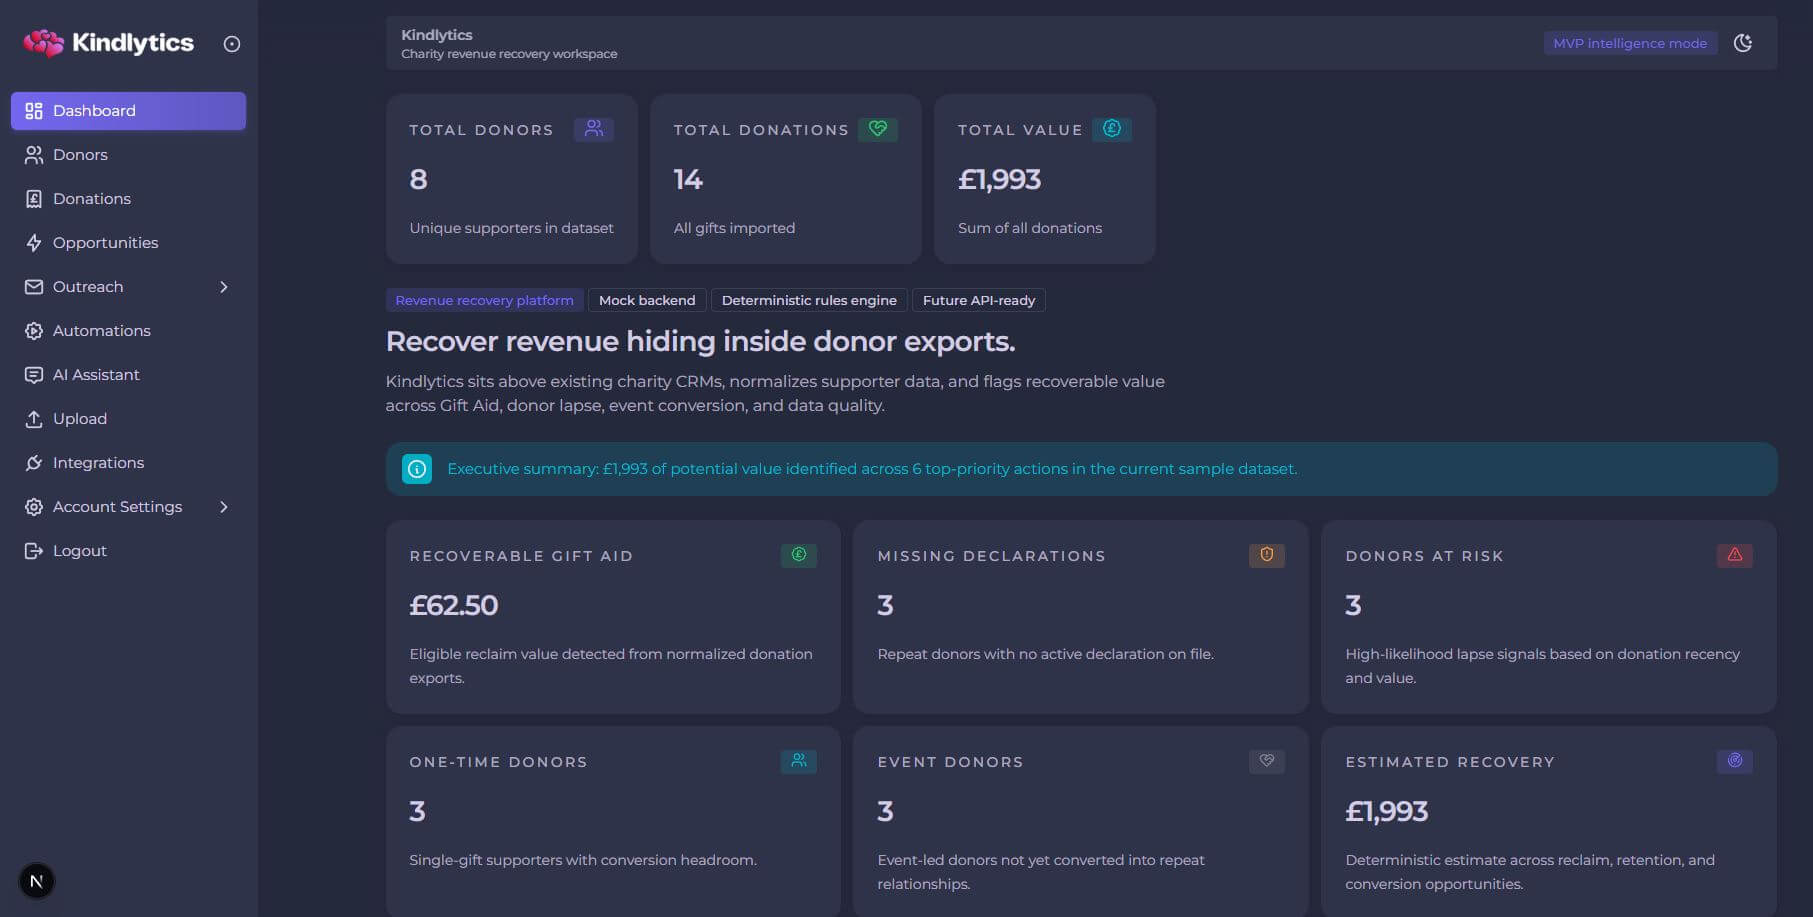Expand the Outreach submenu chevron
Screen dimensions: 1813x917
(x=224, y=287)
